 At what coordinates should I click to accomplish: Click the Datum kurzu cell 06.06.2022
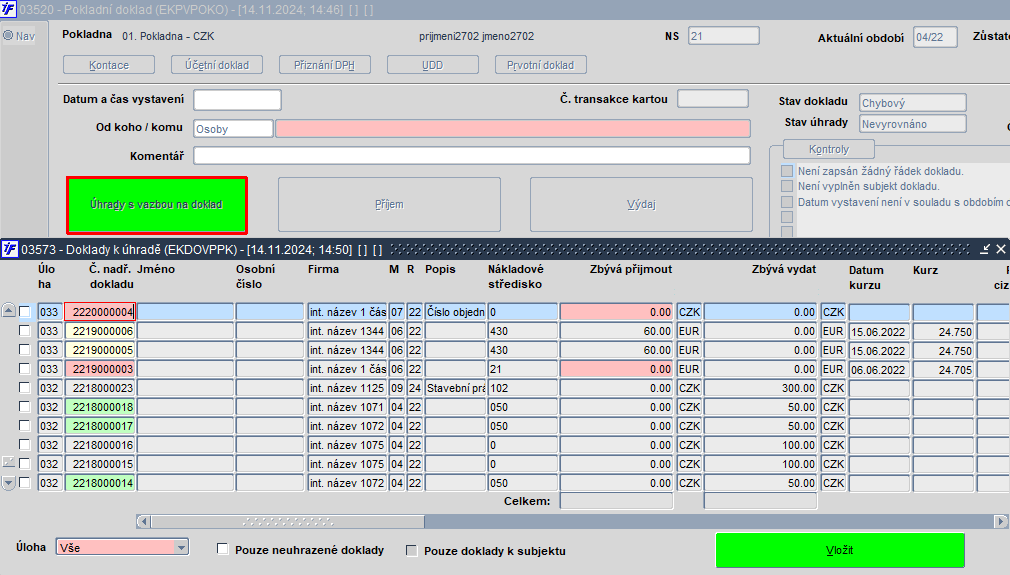point(879,370)
